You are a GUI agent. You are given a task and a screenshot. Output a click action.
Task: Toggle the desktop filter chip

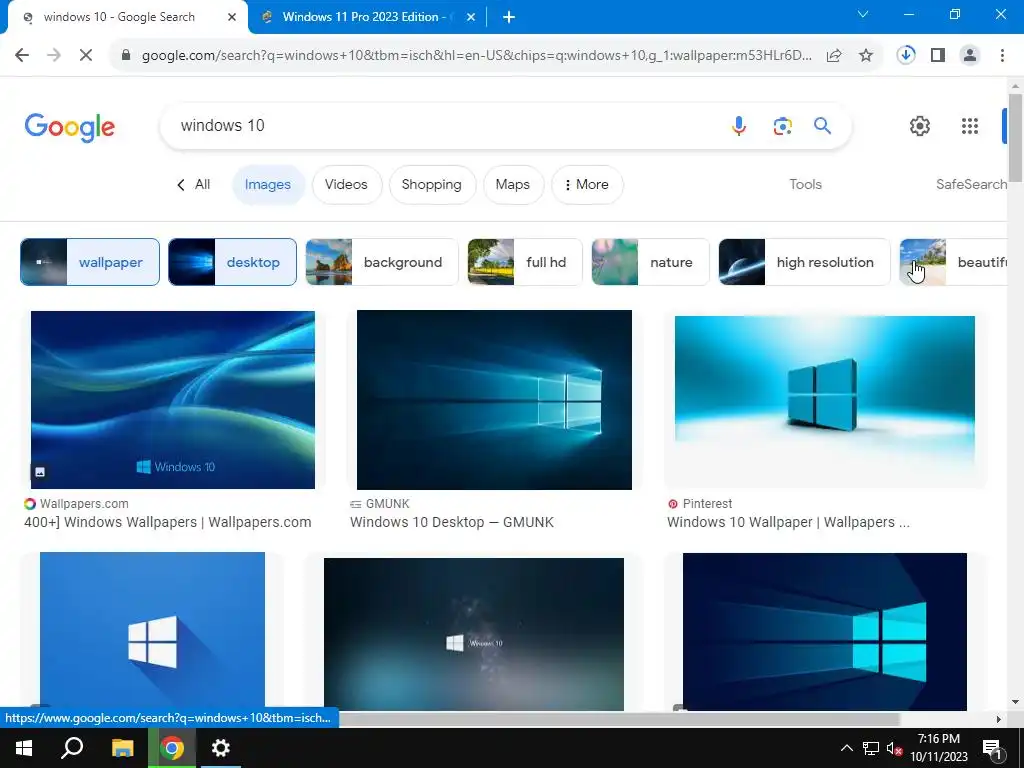(232, 262)
